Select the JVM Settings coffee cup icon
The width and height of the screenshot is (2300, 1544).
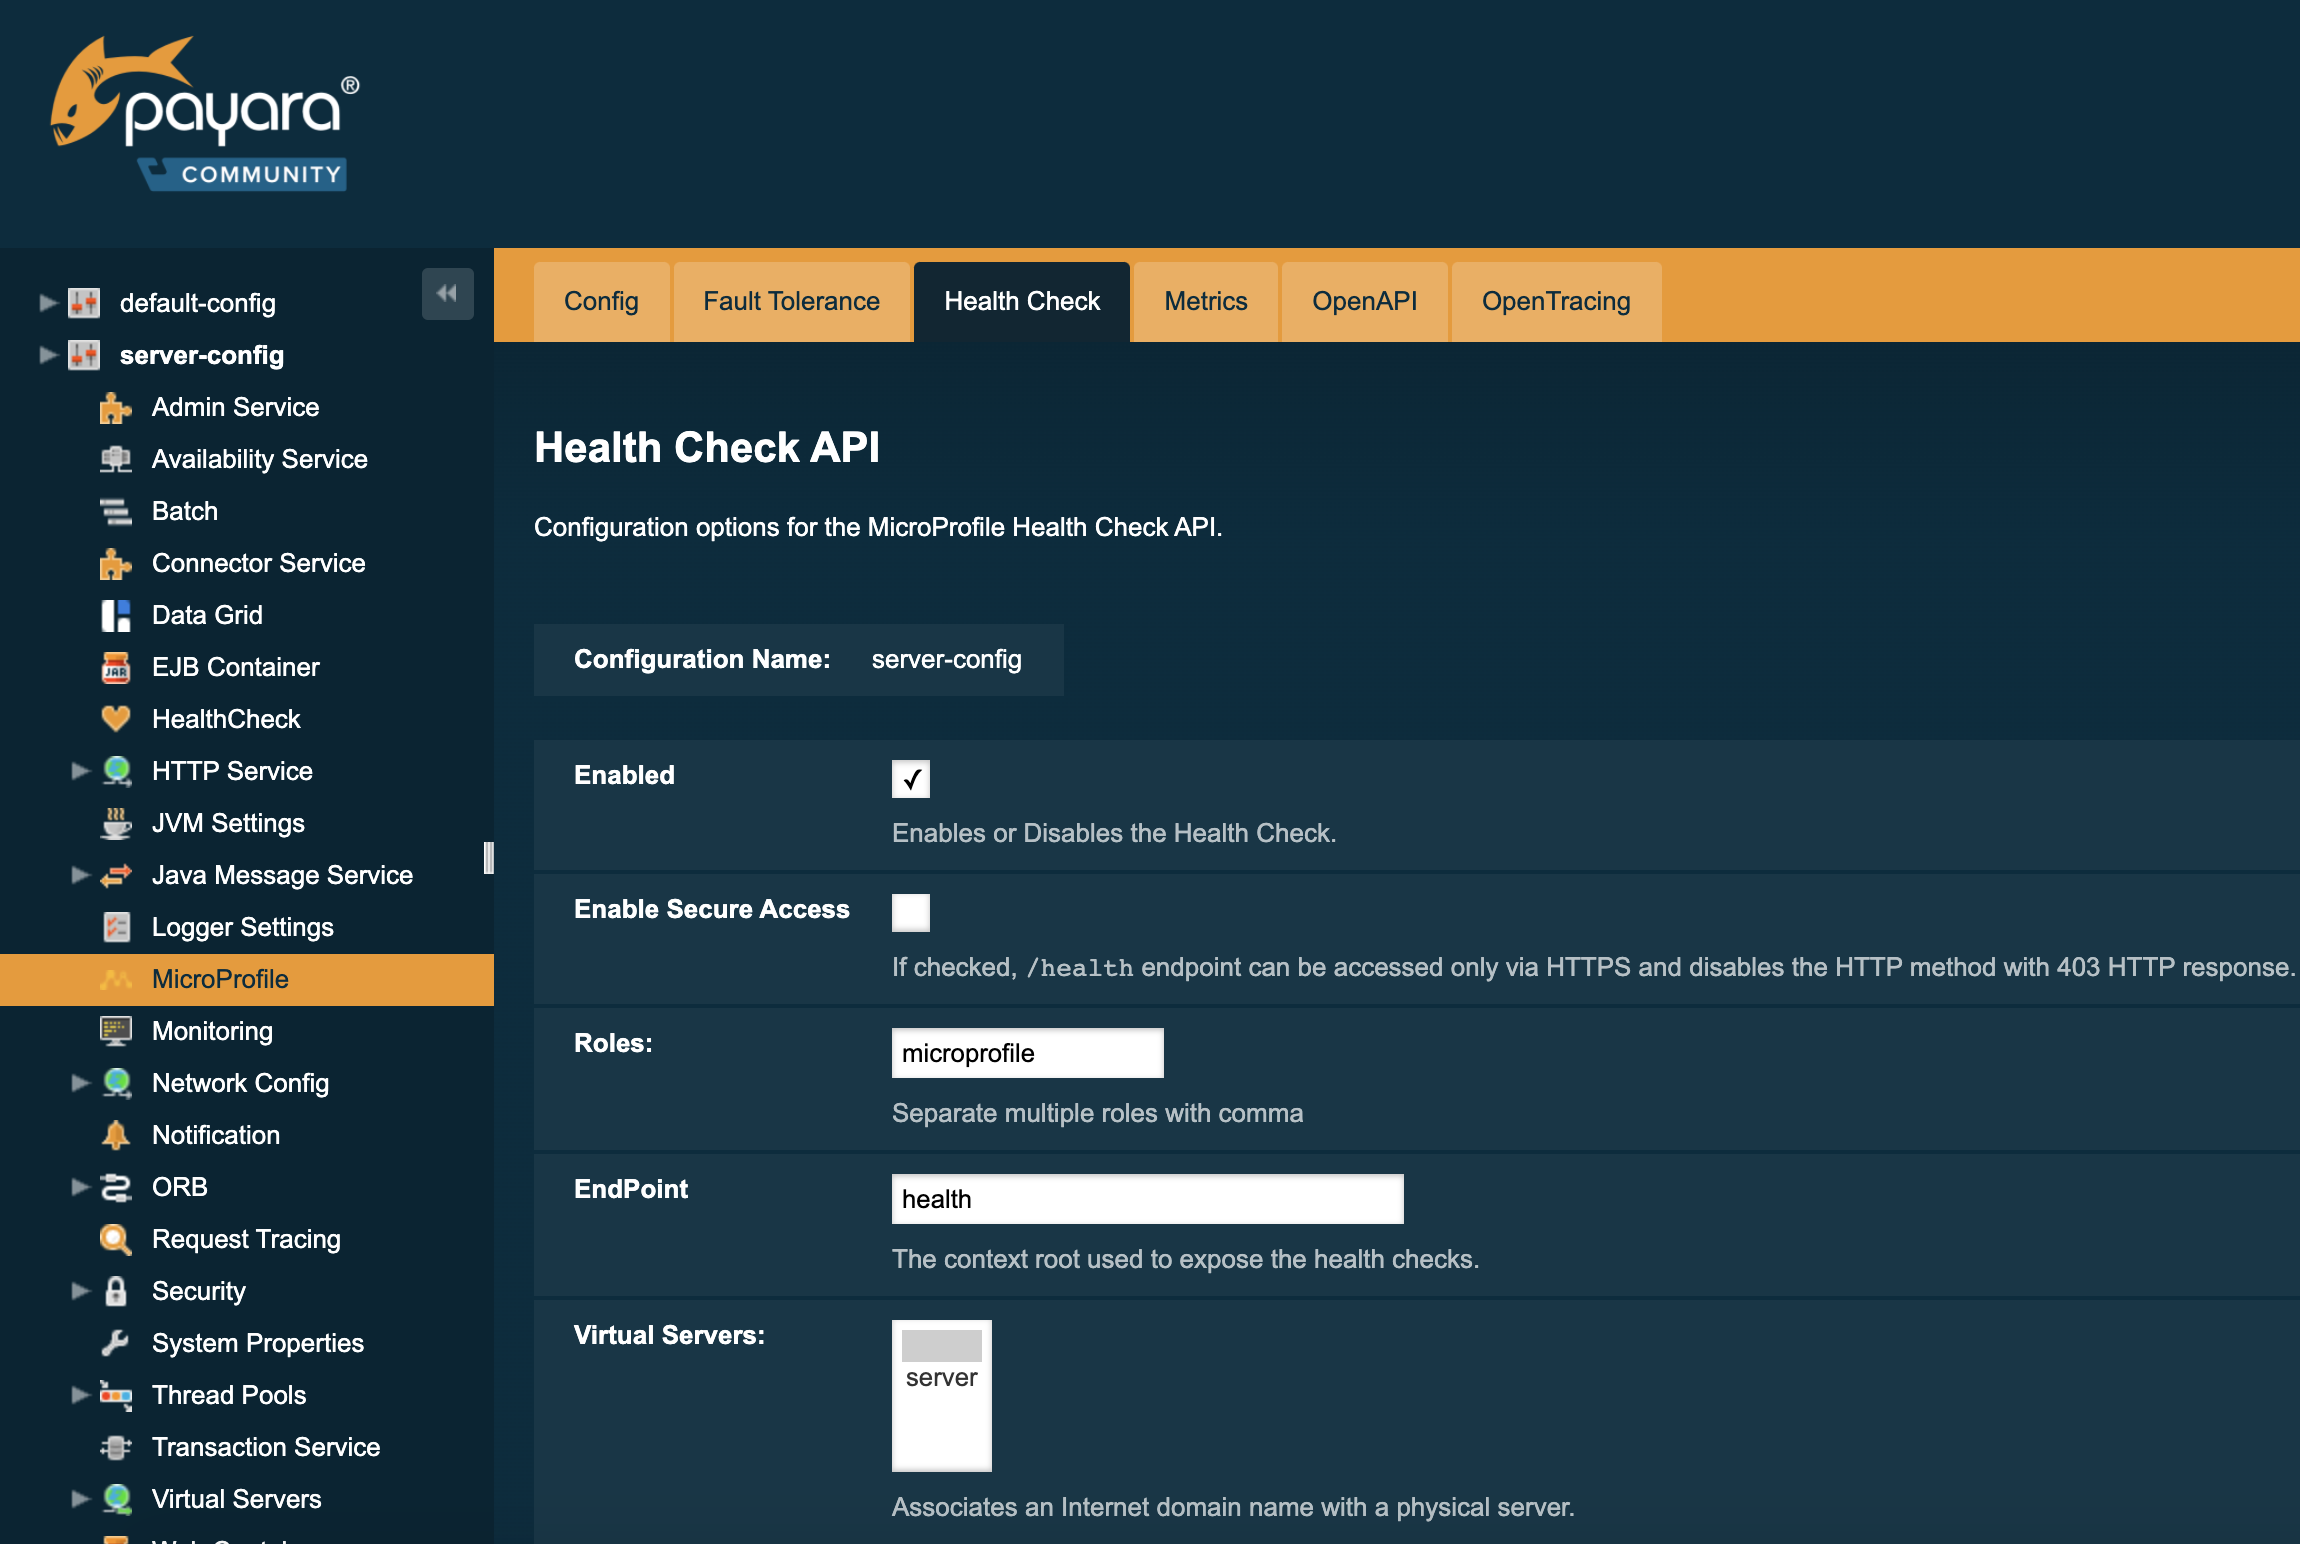[x=117, y=822]
